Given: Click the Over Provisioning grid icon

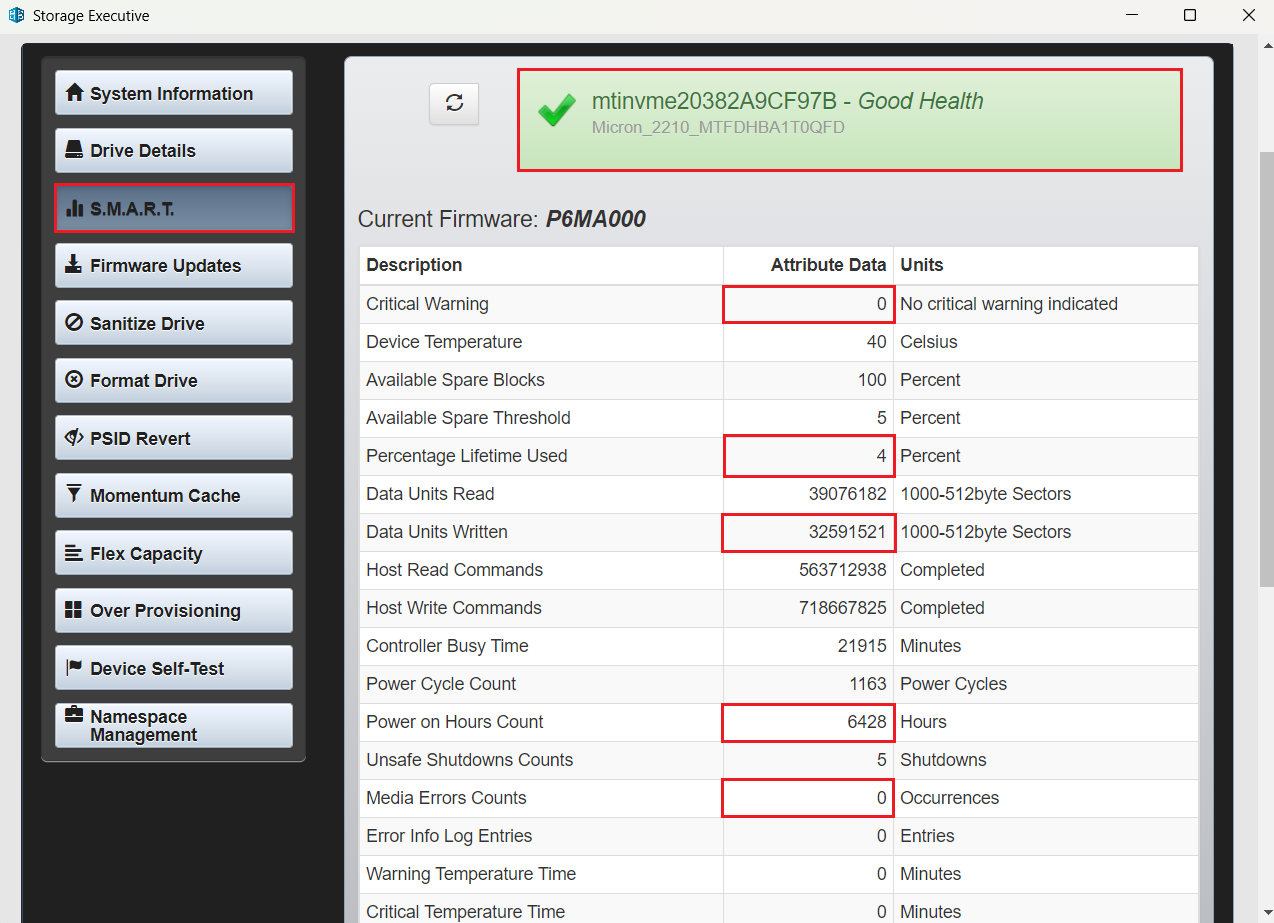Looking at the screenshot, I should pos(71,610).
